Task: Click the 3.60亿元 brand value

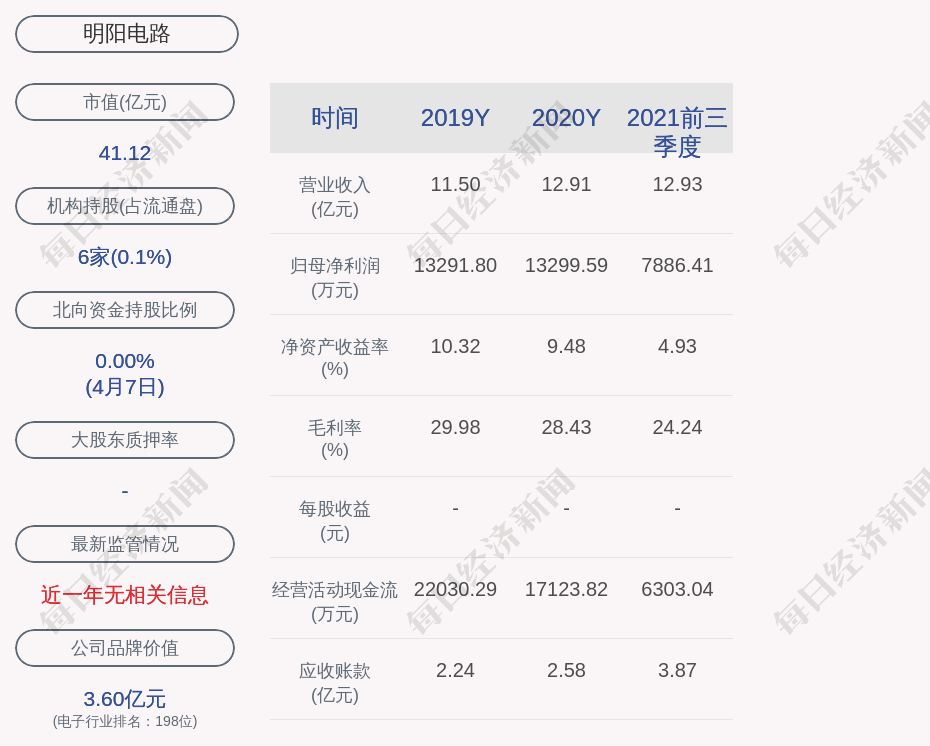Action: tap(125, 699)
